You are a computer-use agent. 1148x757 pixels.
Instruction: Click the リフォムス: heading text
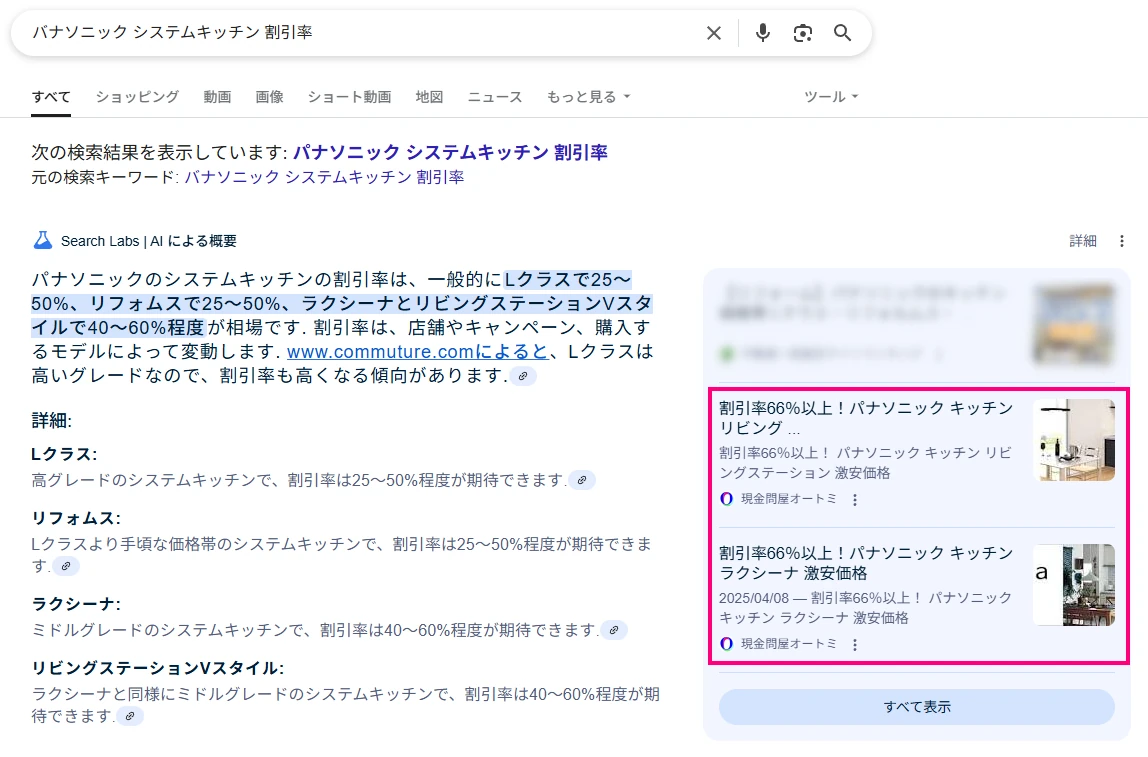76,518
